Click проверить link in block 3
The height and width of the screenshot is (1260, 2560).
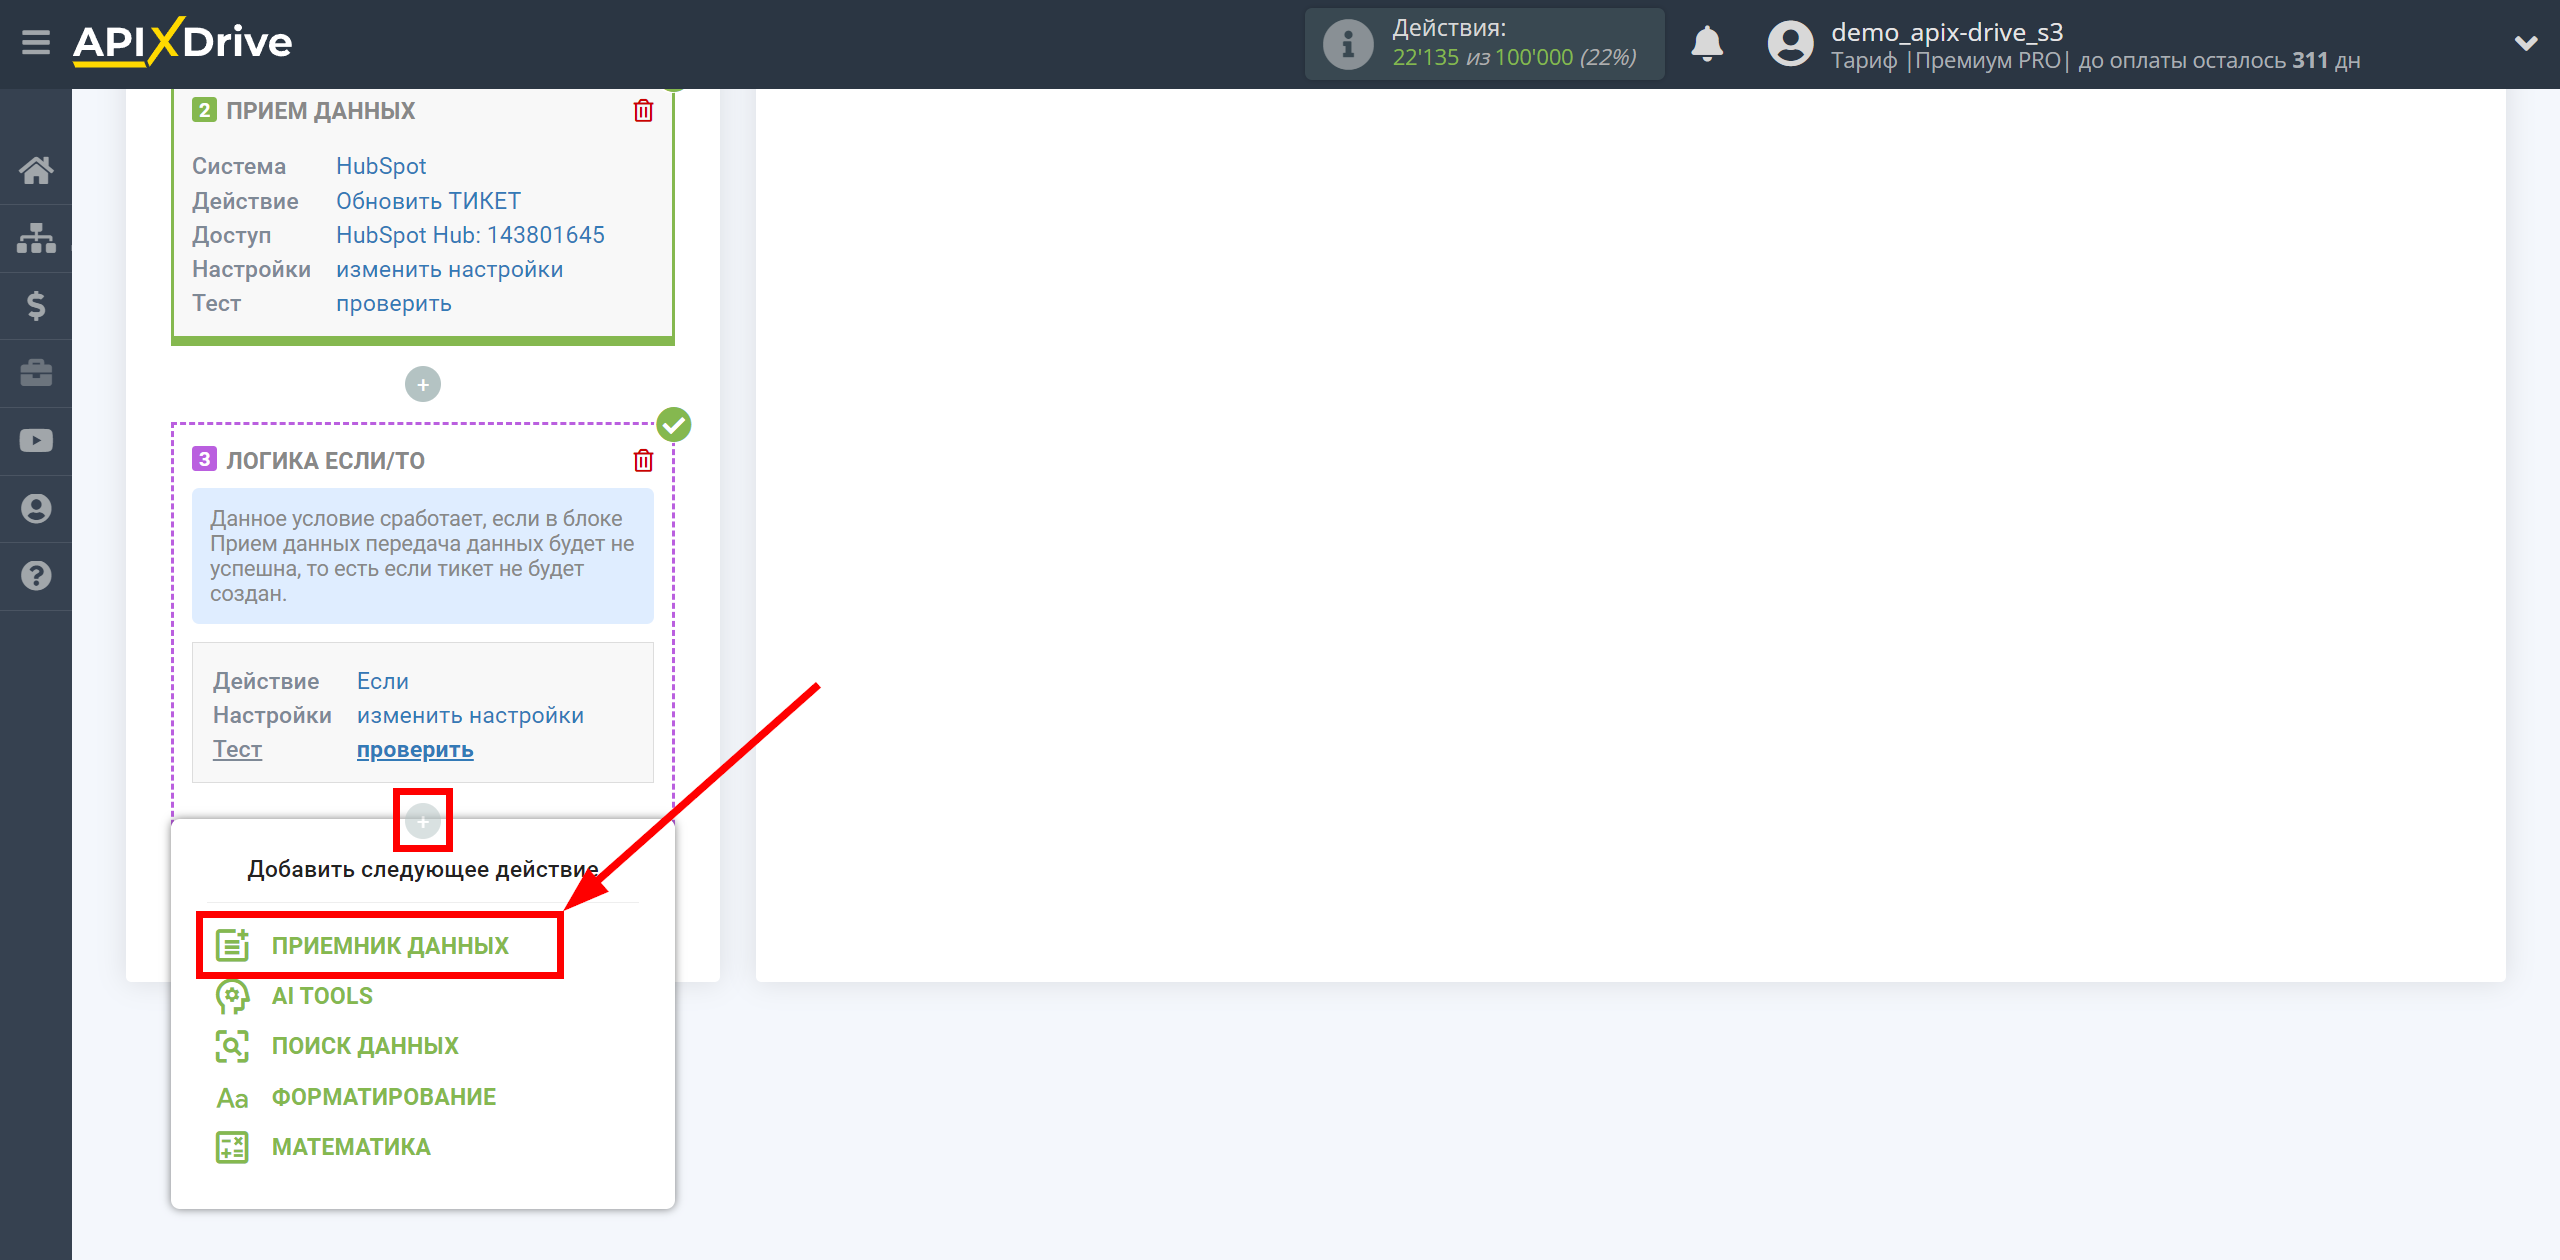(415, 749)
